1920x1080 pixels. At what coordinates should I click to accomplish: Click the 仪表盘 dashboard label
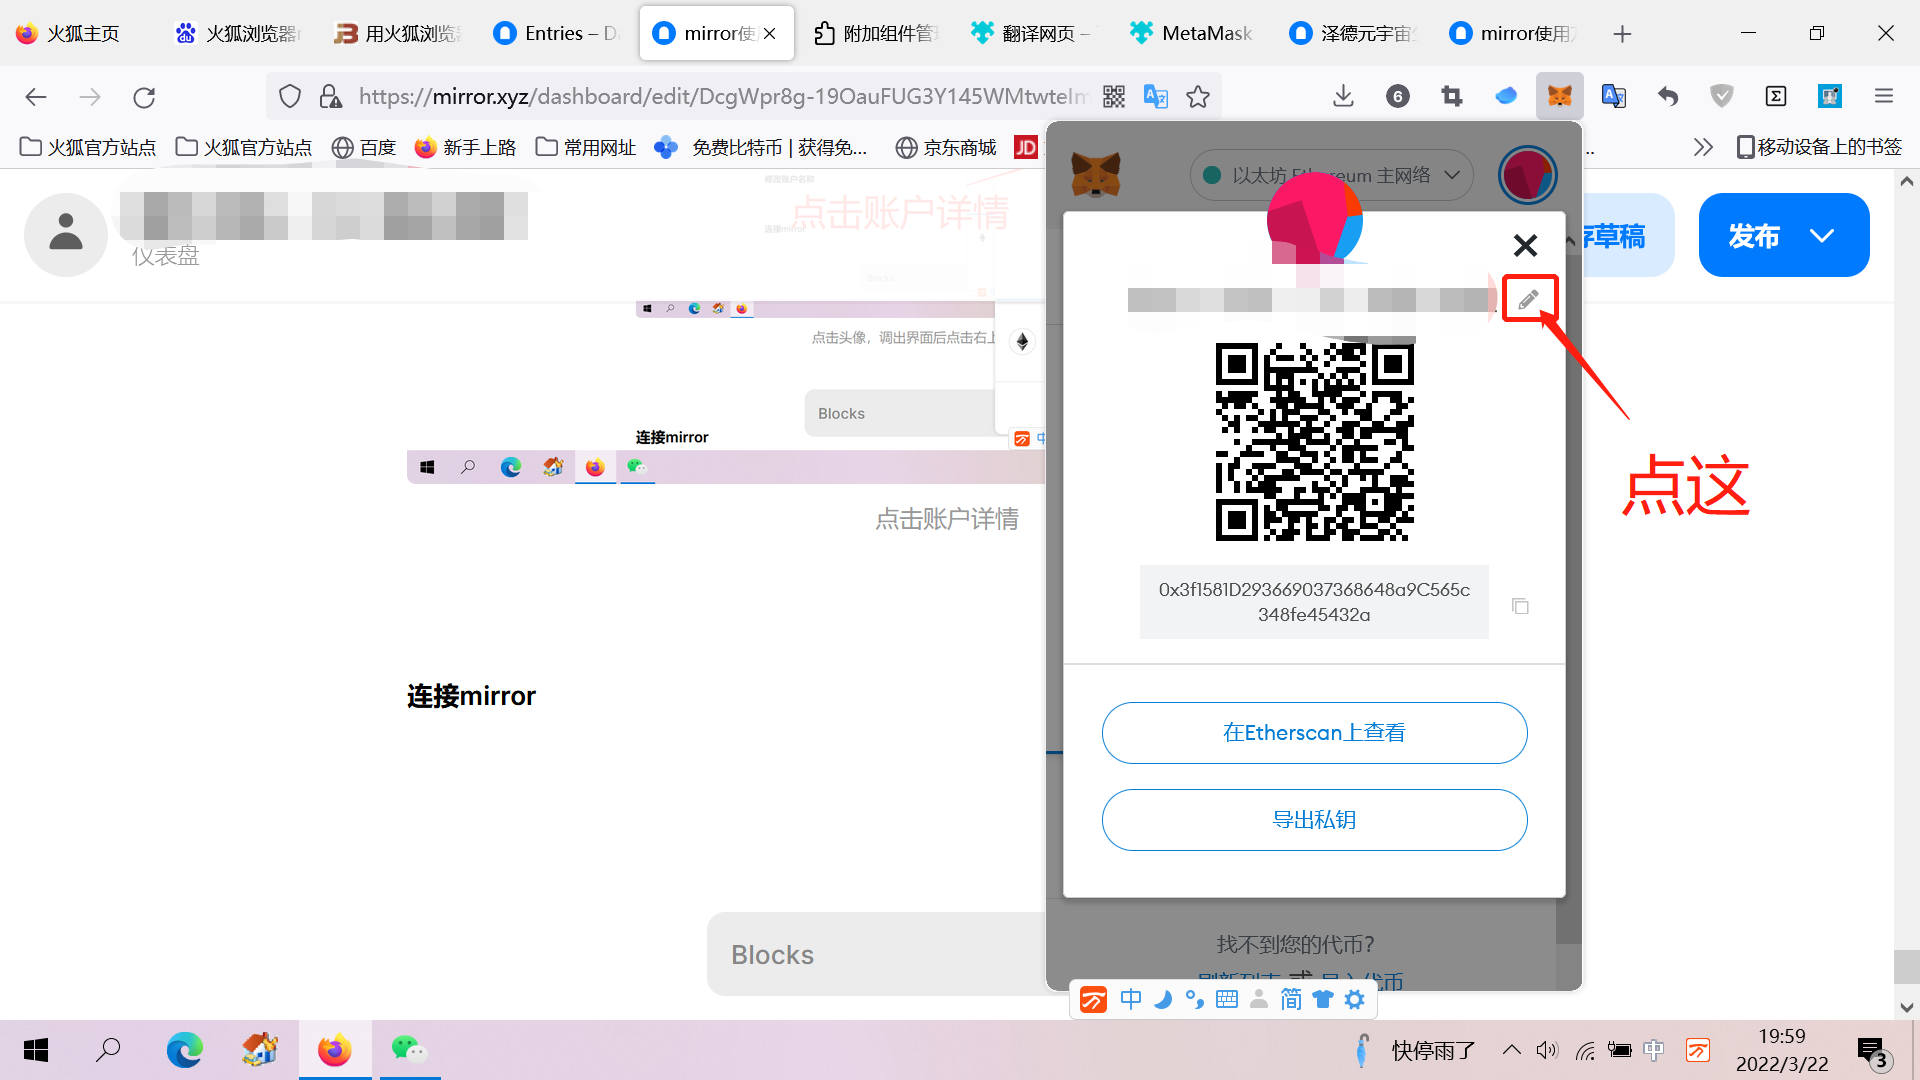tap(165, 256)
